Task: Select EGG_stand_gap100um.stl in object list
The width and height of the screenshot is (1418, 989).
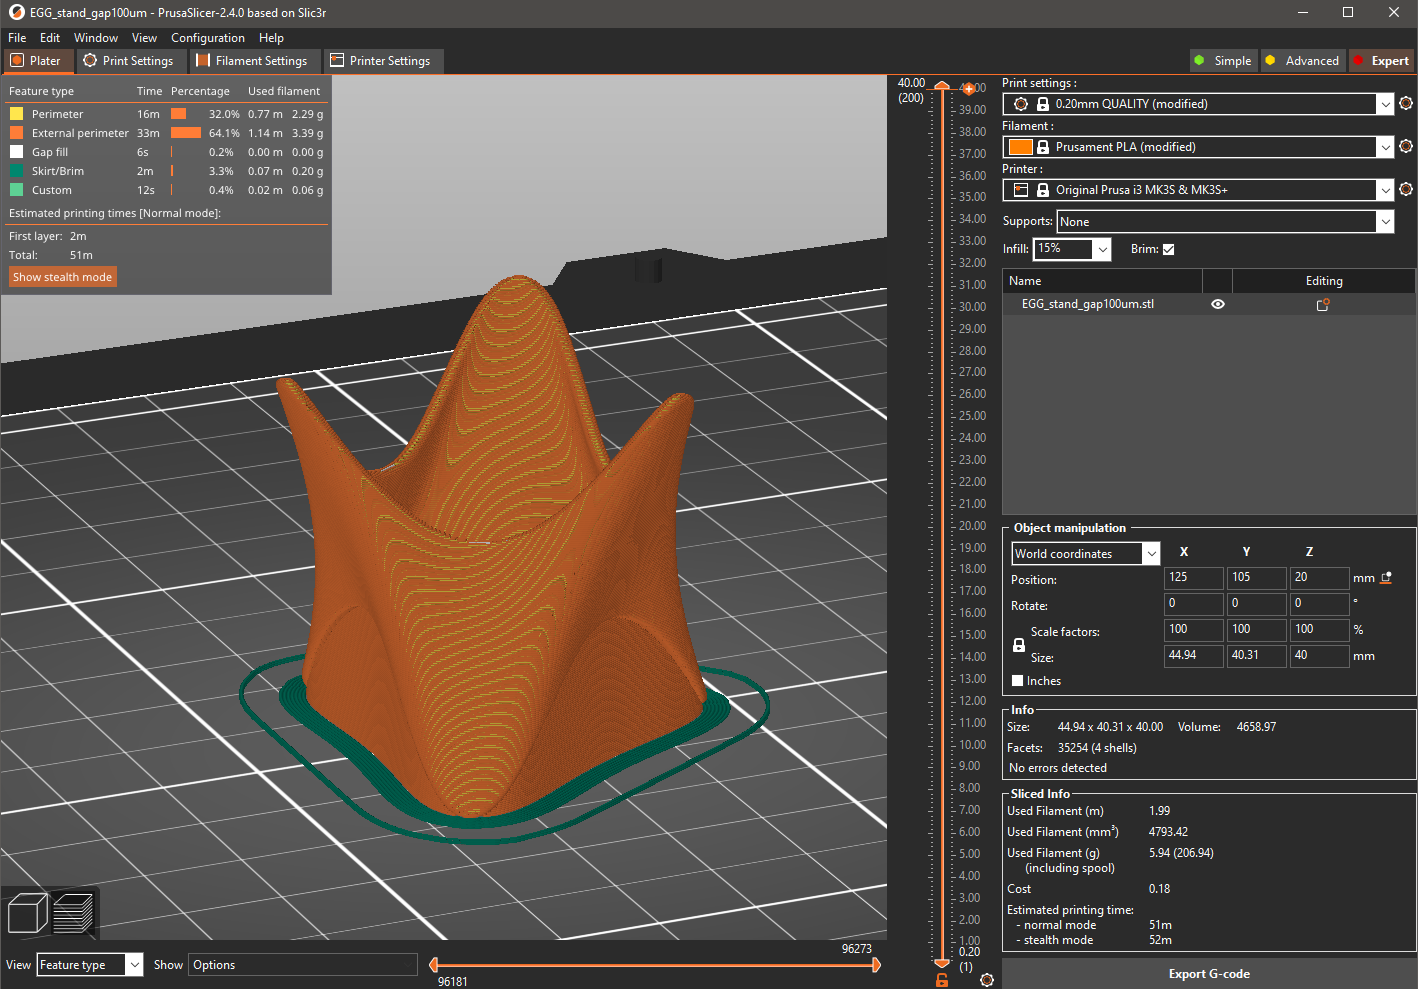Action: click(x=1088, y=304)
